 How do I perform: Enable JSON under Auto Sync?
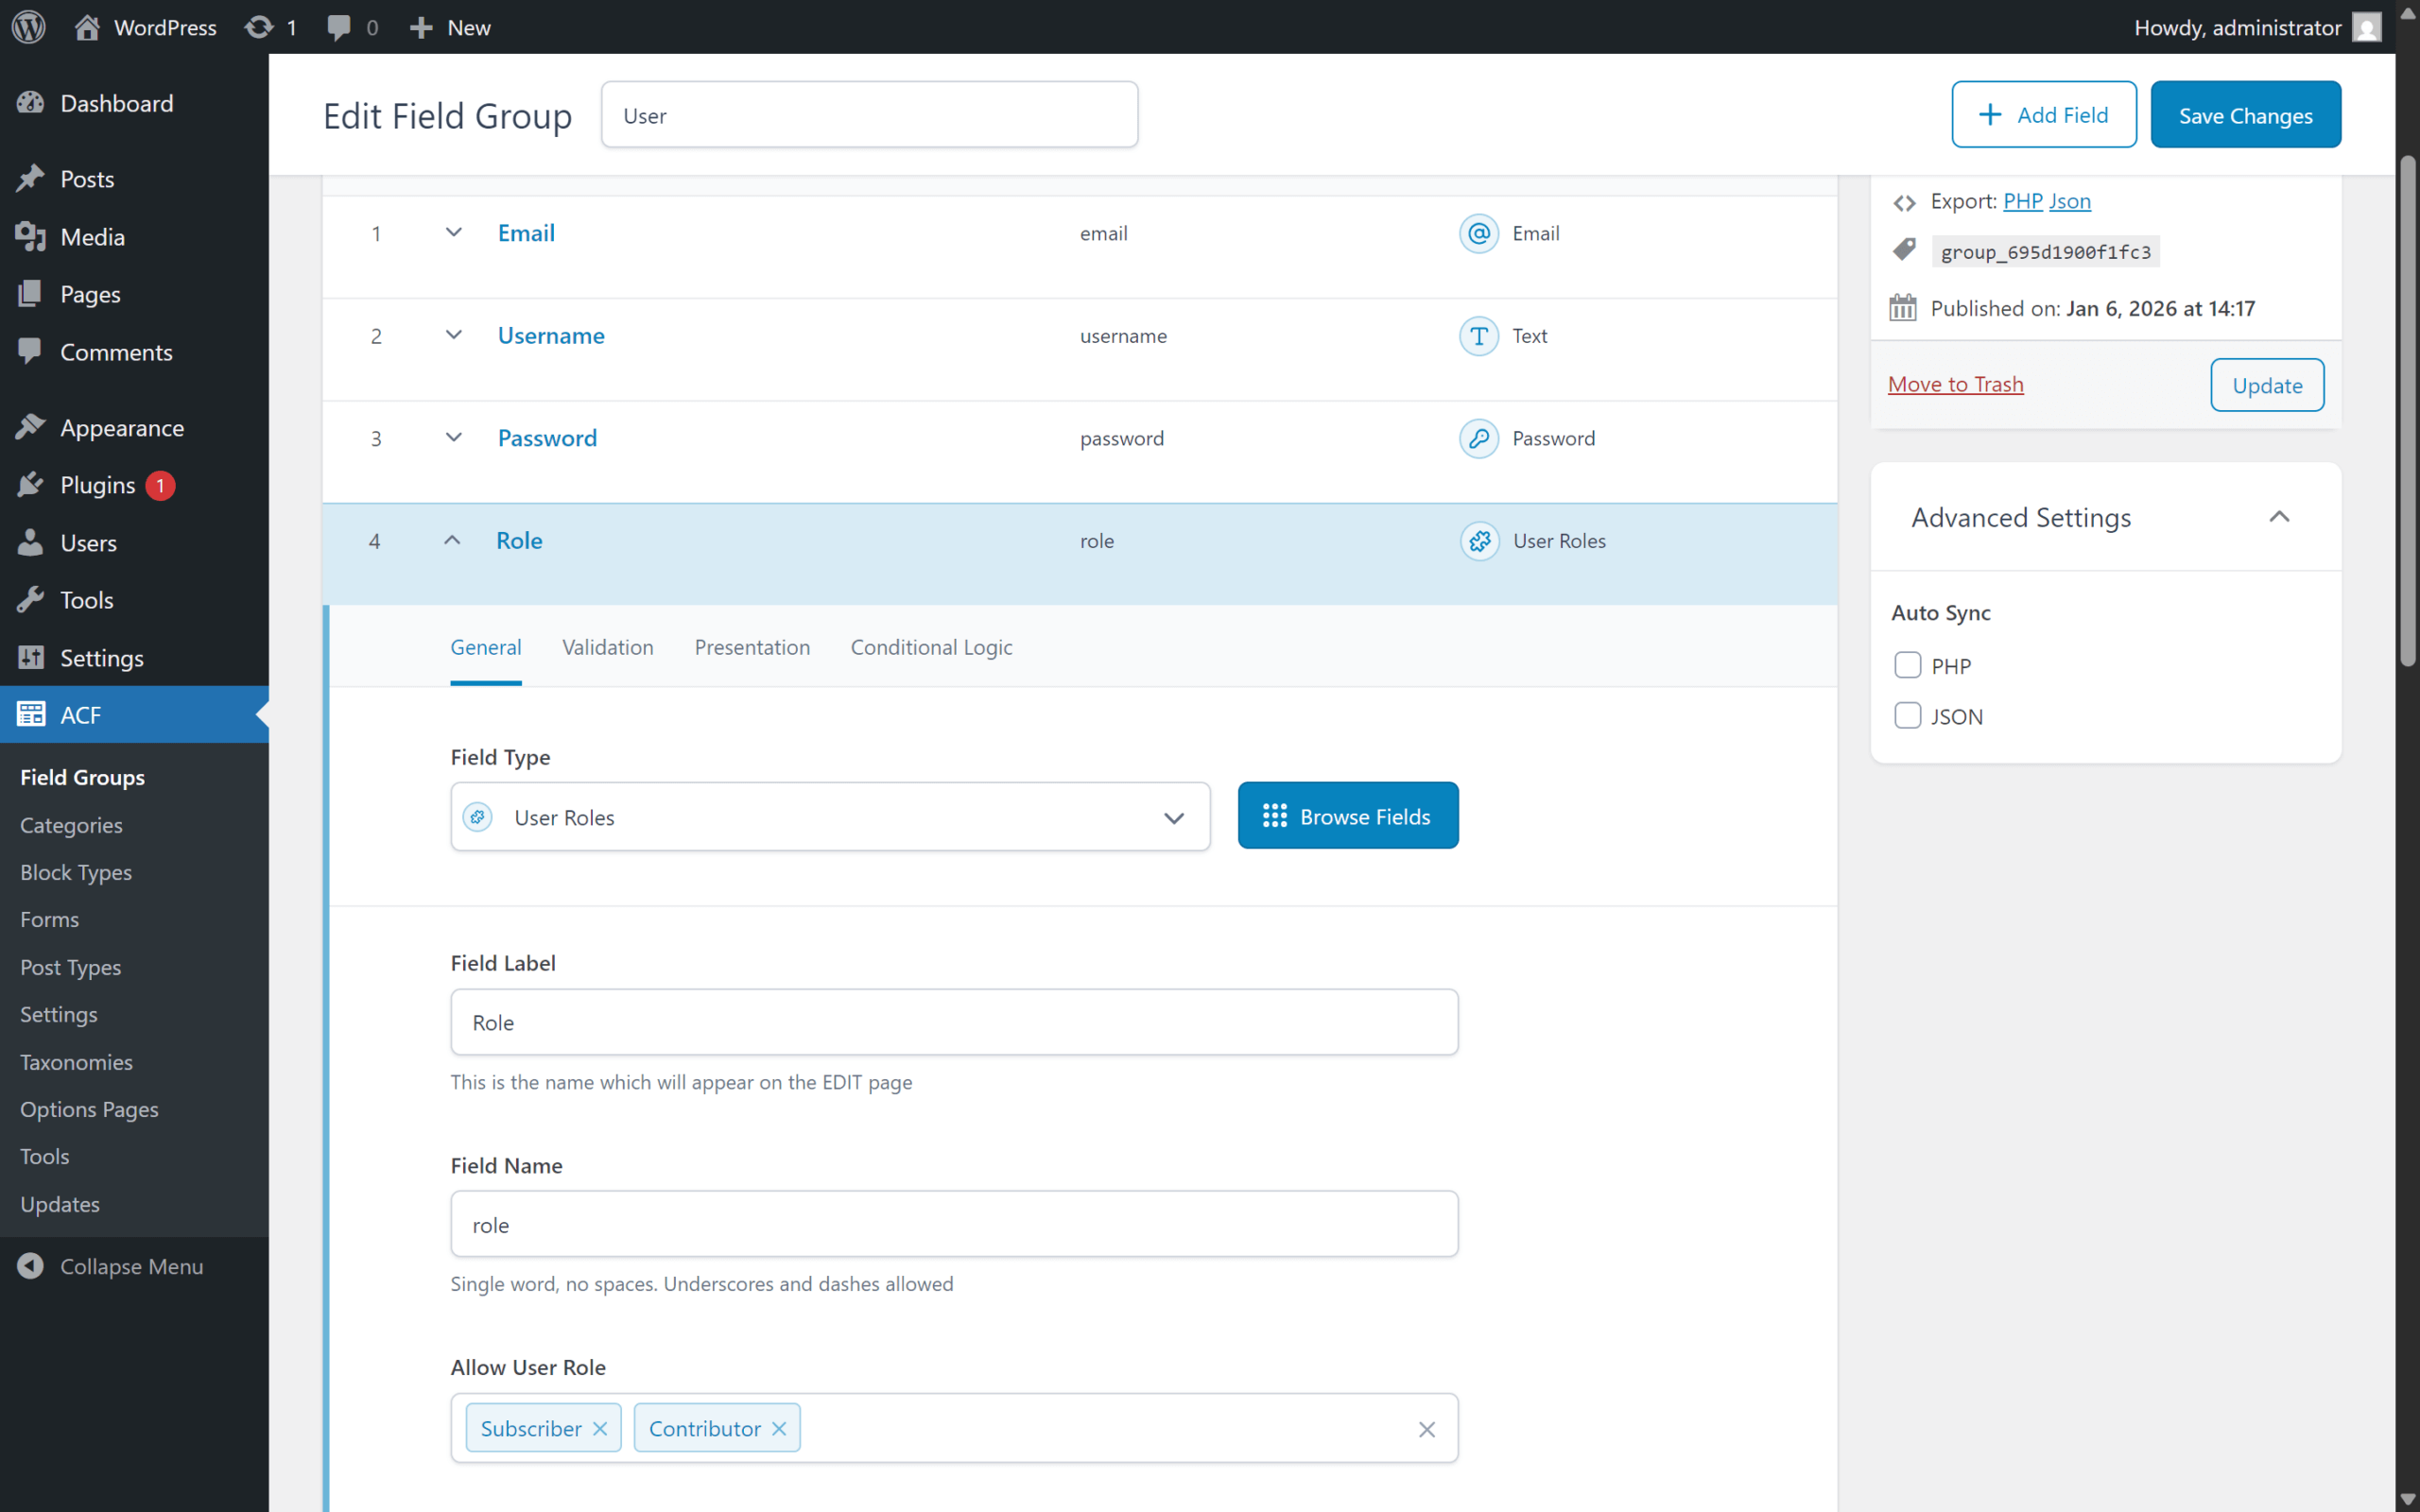point(1908,715)
